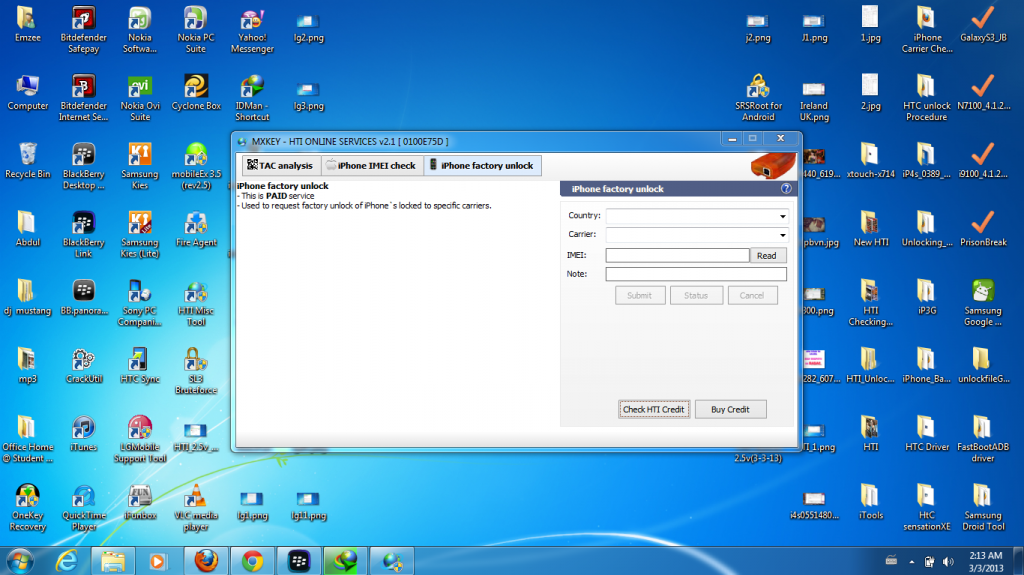The height and width of the screenshot is (575, 1024).
Task: Select the lg2.png file icon
Action: pyautogui.click(x=308, y=29)
